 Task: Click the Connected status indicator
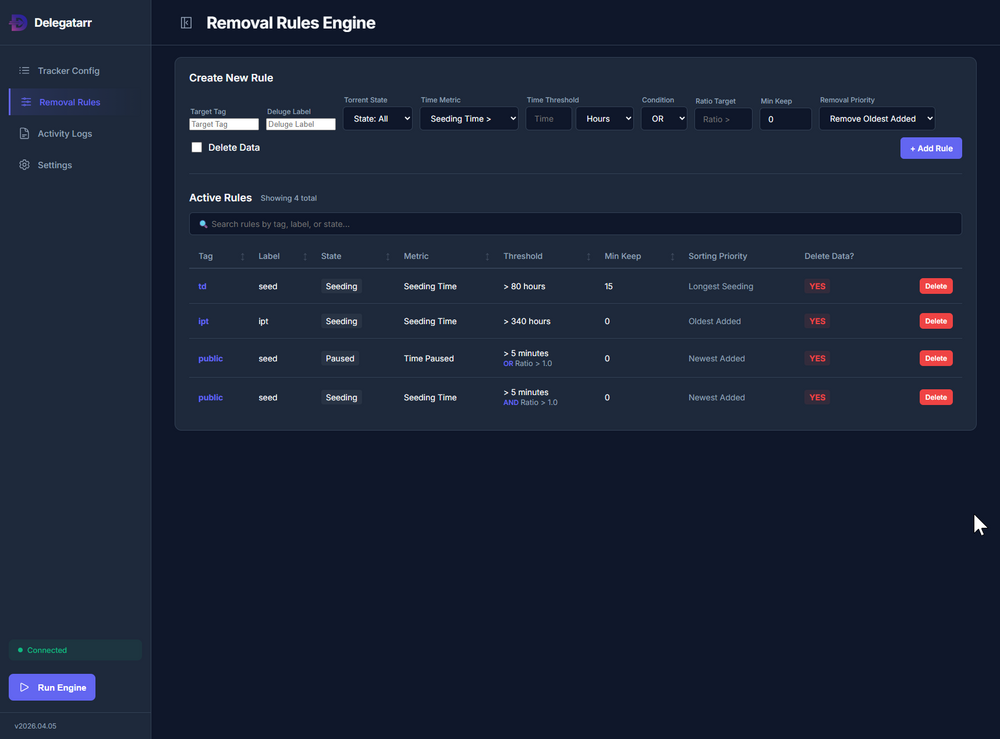pyautogui.click(x=75, y=650)
